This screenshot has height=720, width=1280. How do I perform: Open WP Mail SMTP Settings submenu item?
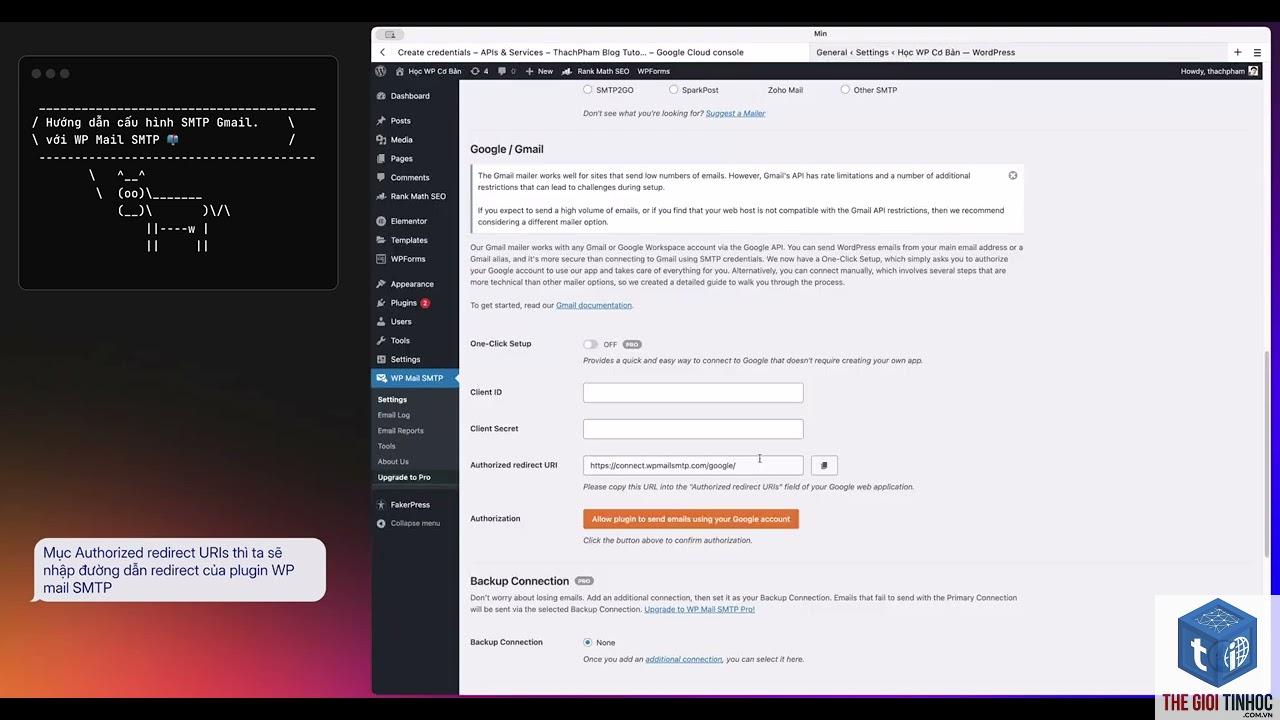(392, 400)
